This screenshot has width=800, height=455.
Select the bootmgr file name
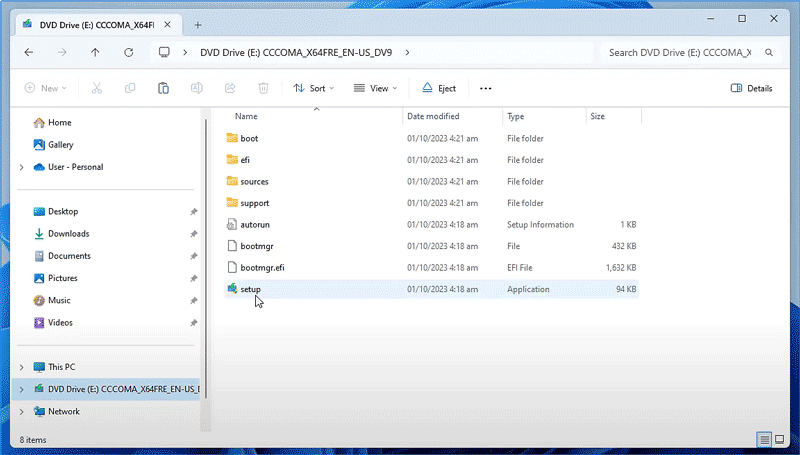click(257, 246)
